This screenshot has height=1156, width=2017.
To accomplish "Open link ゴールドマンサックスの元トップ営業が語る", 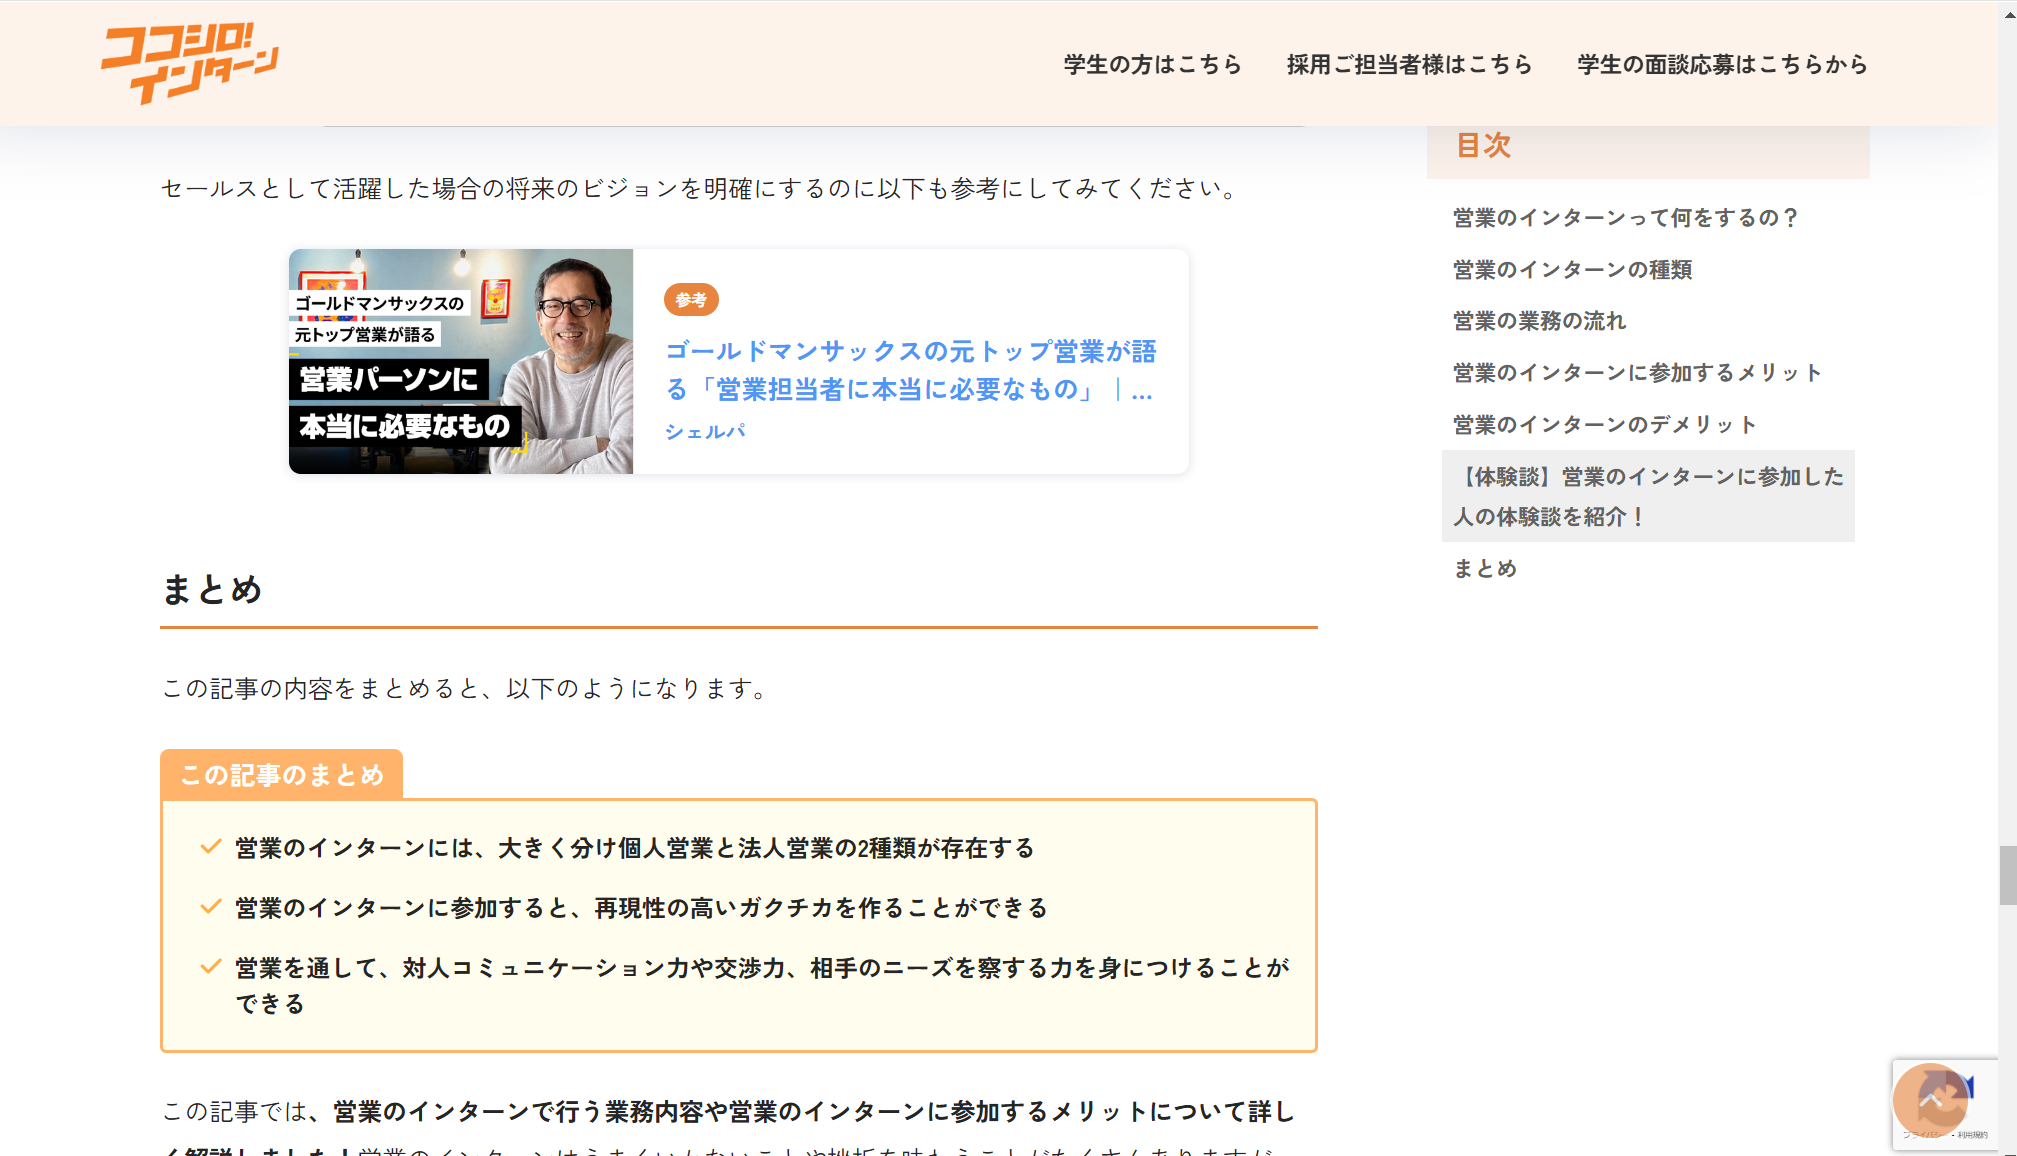I will [910, 370].
